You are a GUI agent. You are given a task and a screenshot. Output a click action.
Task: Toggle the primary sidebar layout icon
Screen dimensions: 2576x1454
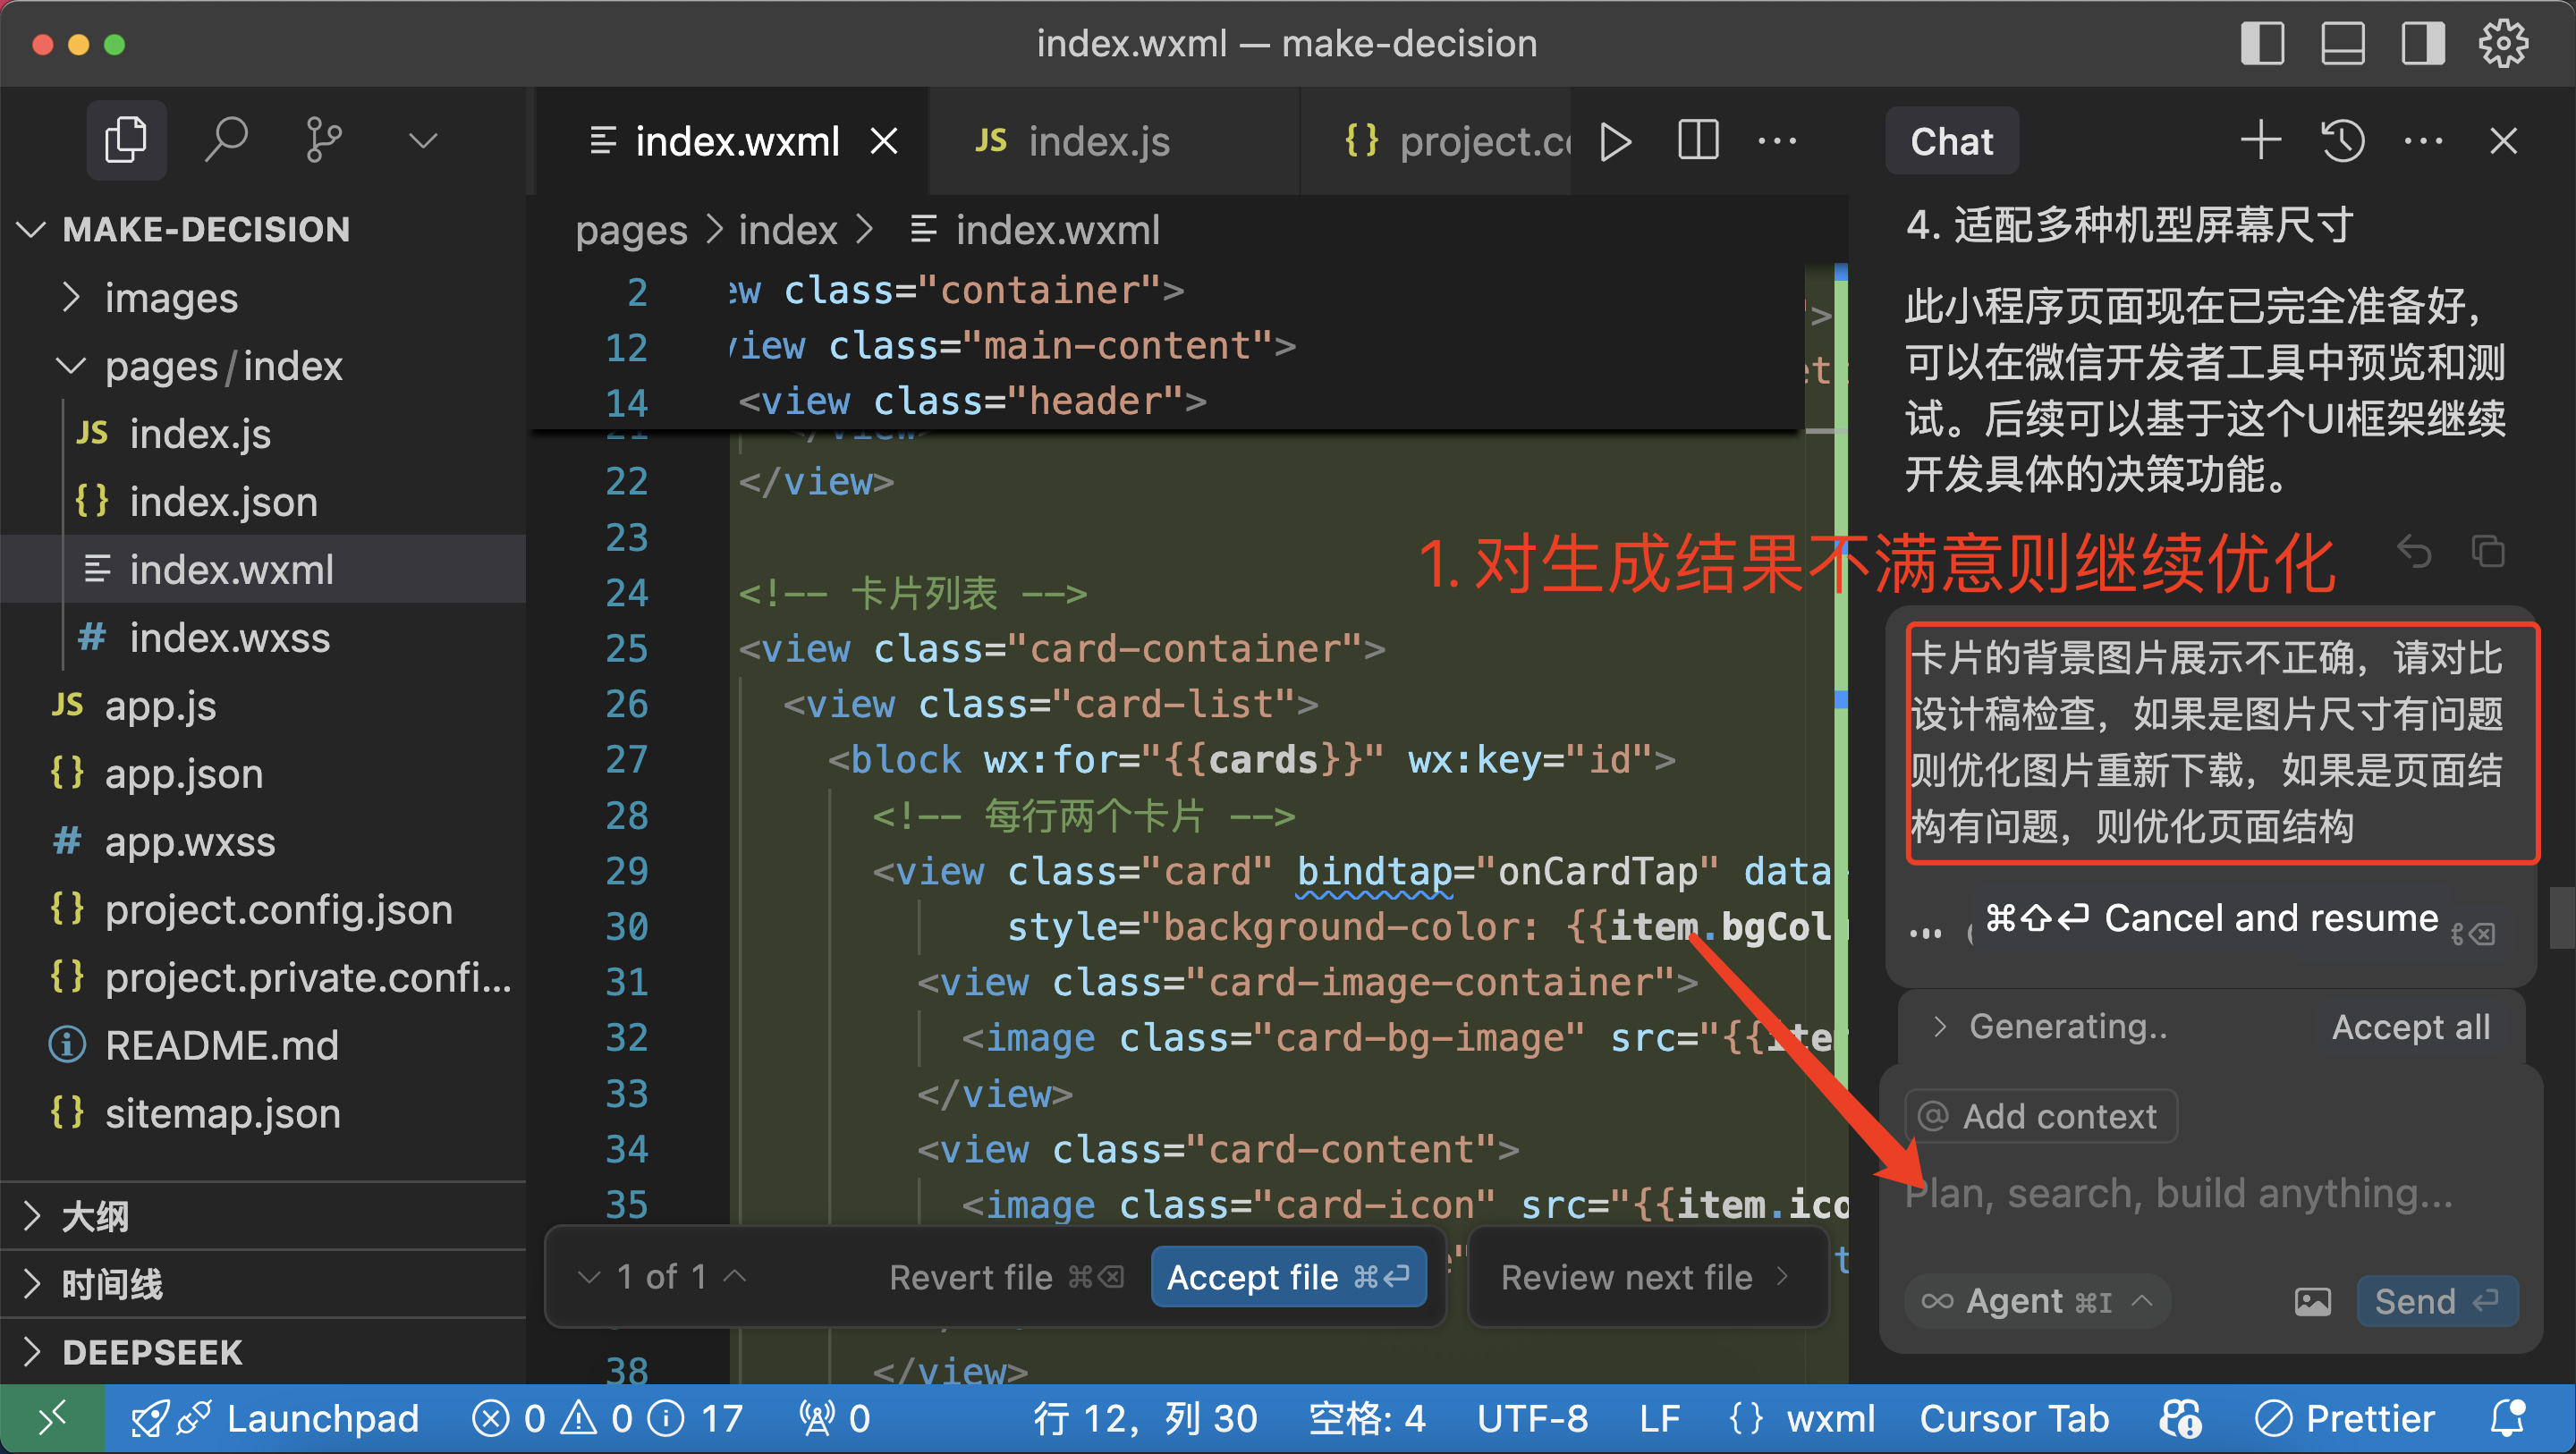click(2262, 44)
